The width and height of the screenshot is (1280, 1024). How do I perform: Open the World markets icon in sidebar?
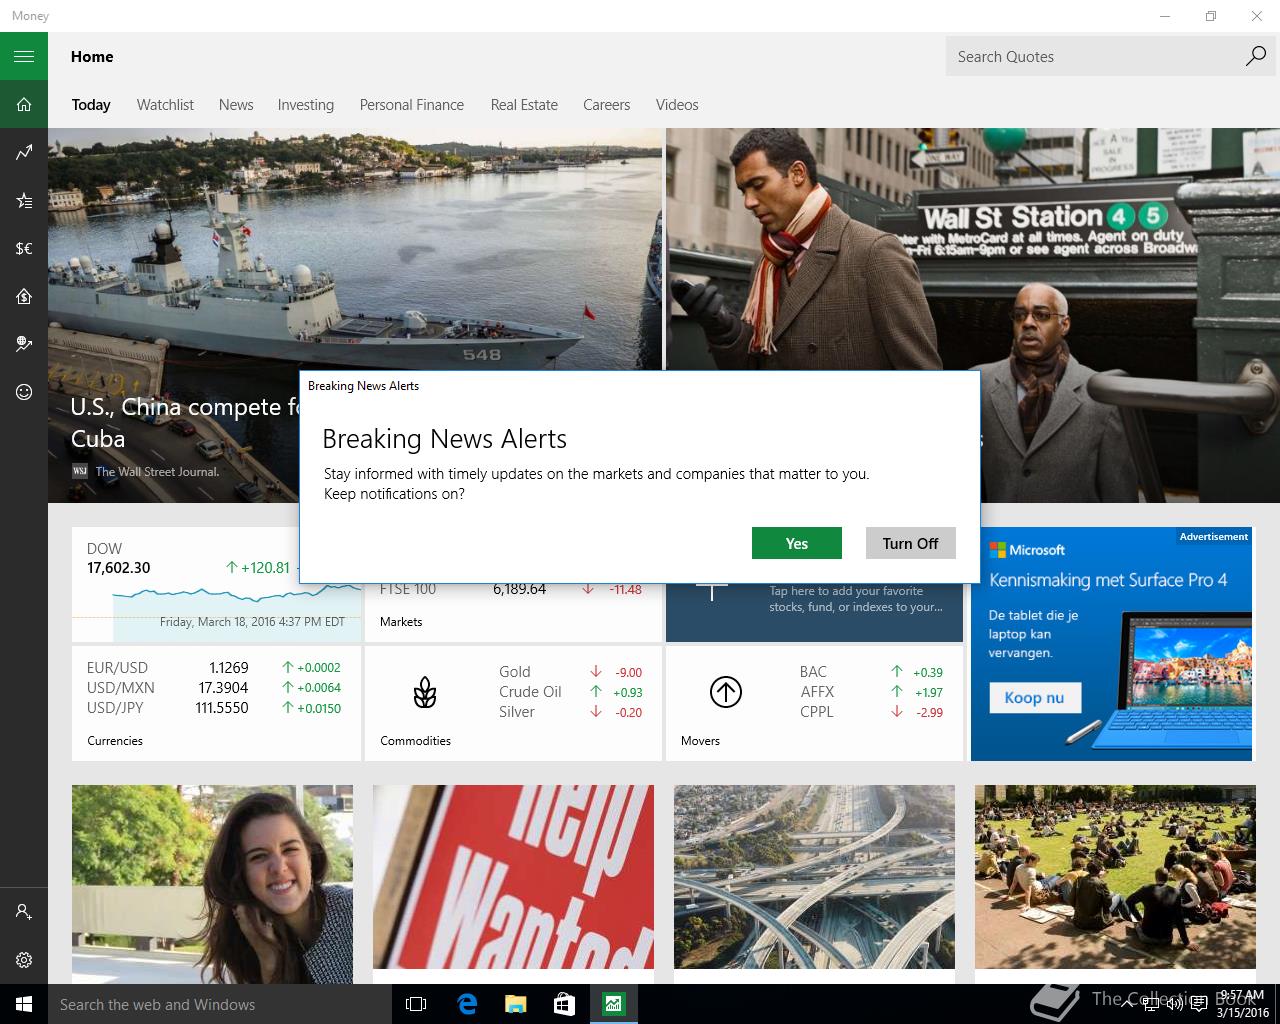click(24, 344)
